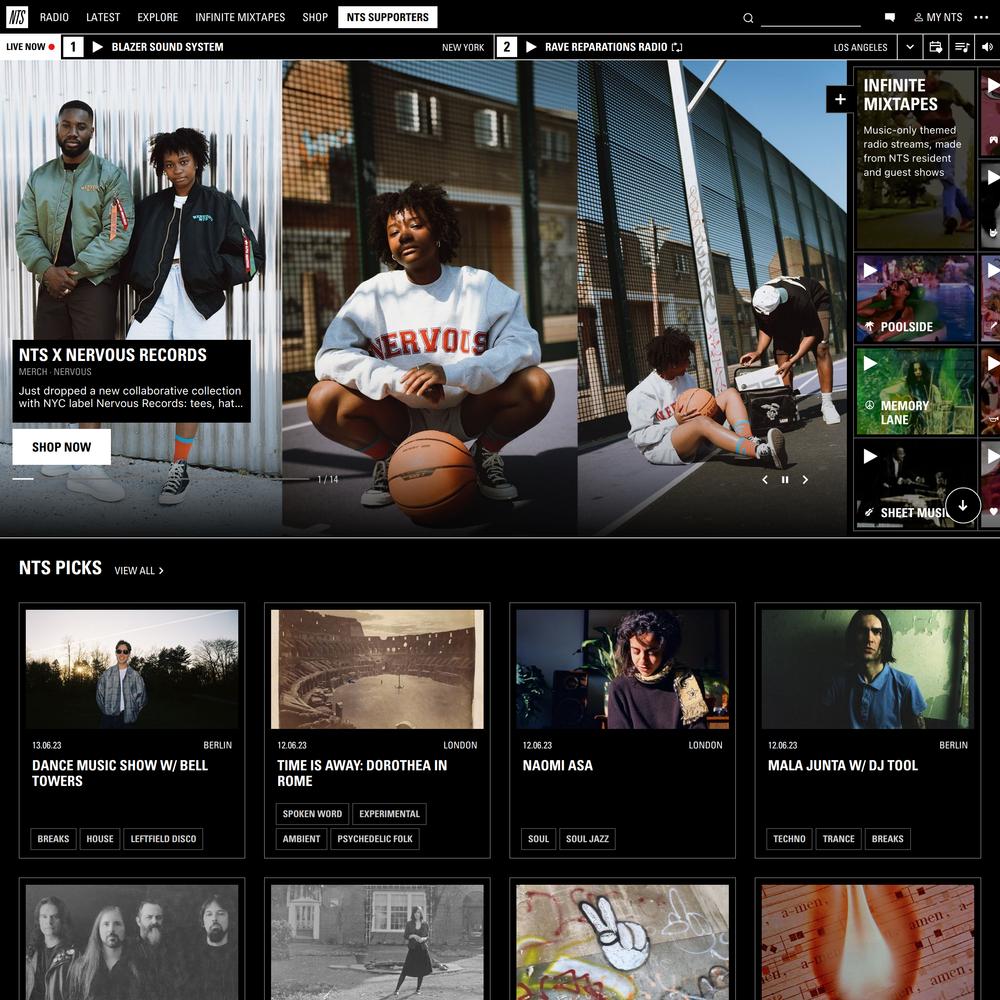Open the Time Is Away Dorothea in Rome thumbnail
Screen dimensions: 1000x1000
coord(378,669)
